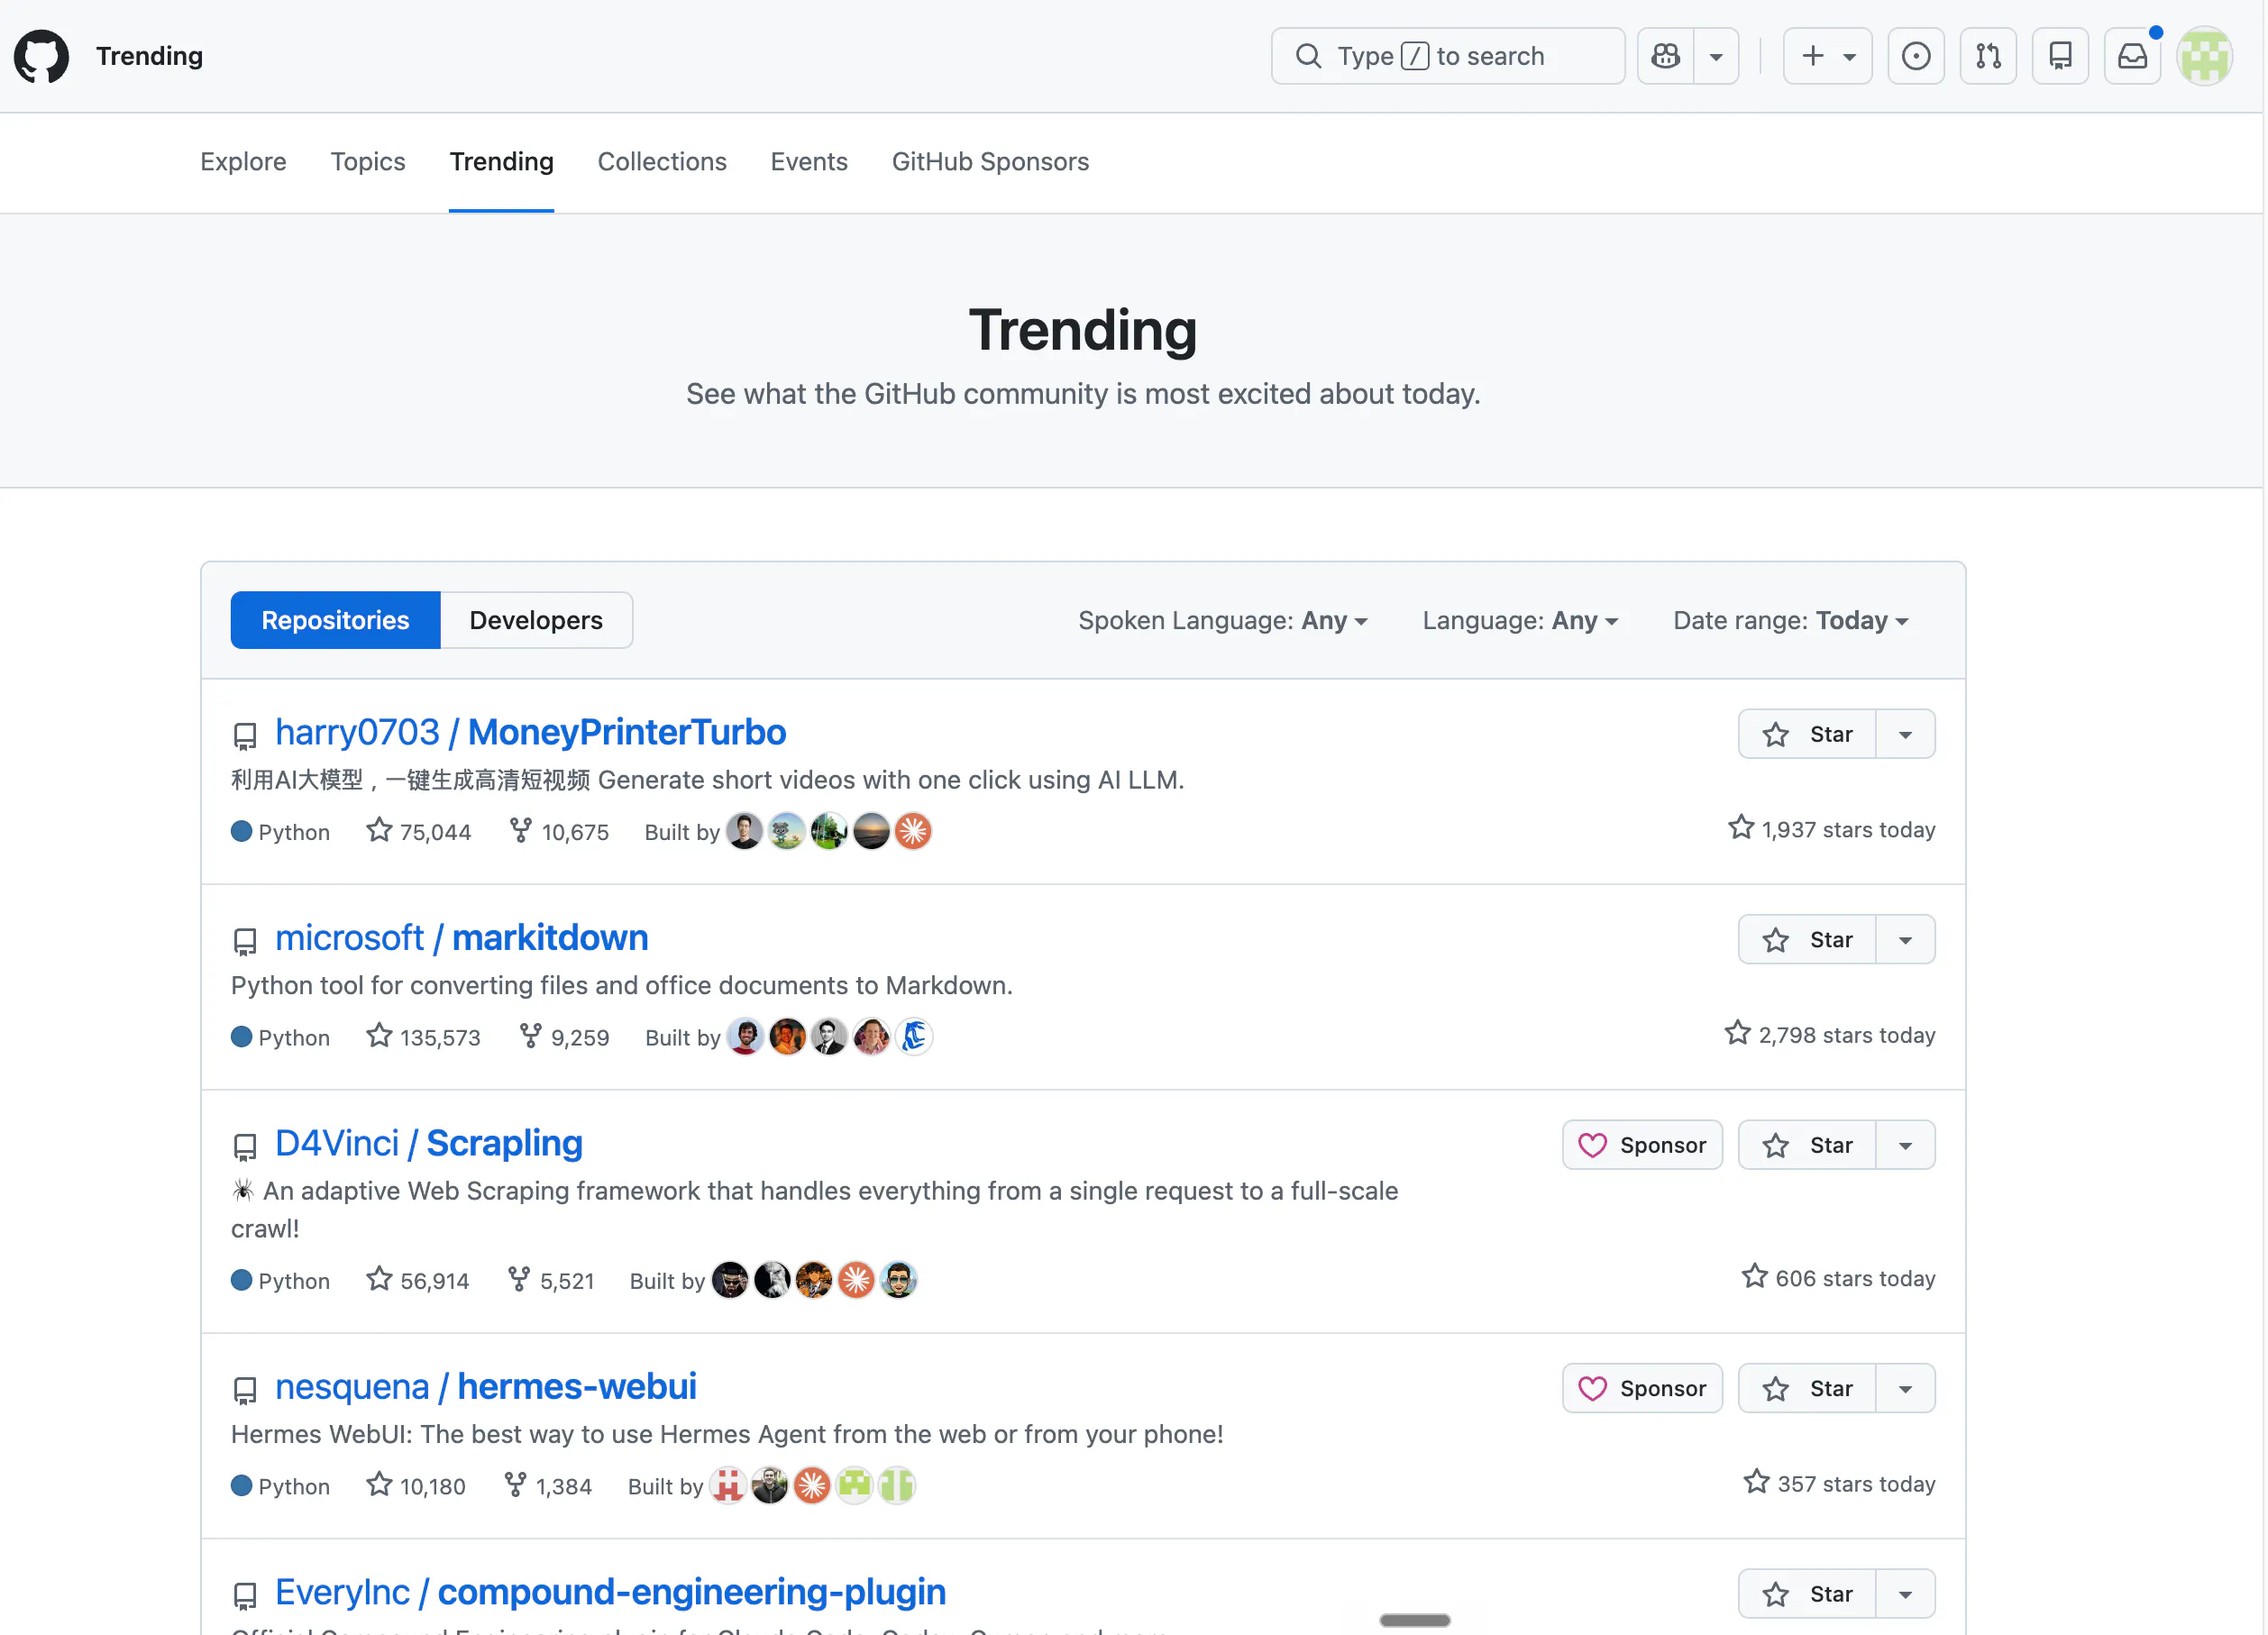
Task: View forks 9,259 of markitdown
Action: [564, 1037]
